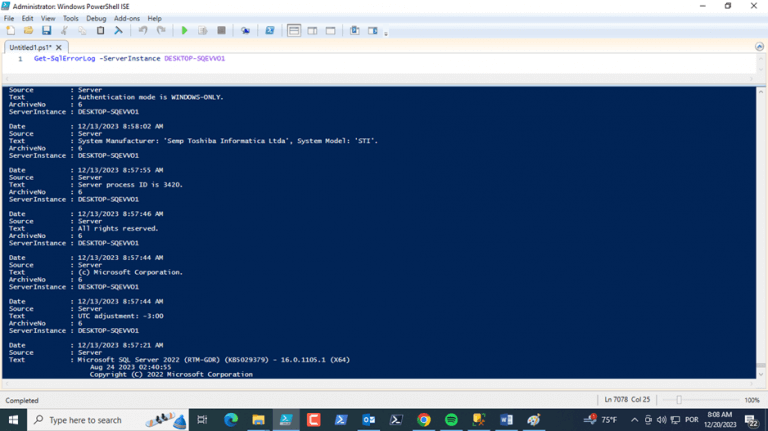Paste from clipboard via toolbar

coord(100,30)
